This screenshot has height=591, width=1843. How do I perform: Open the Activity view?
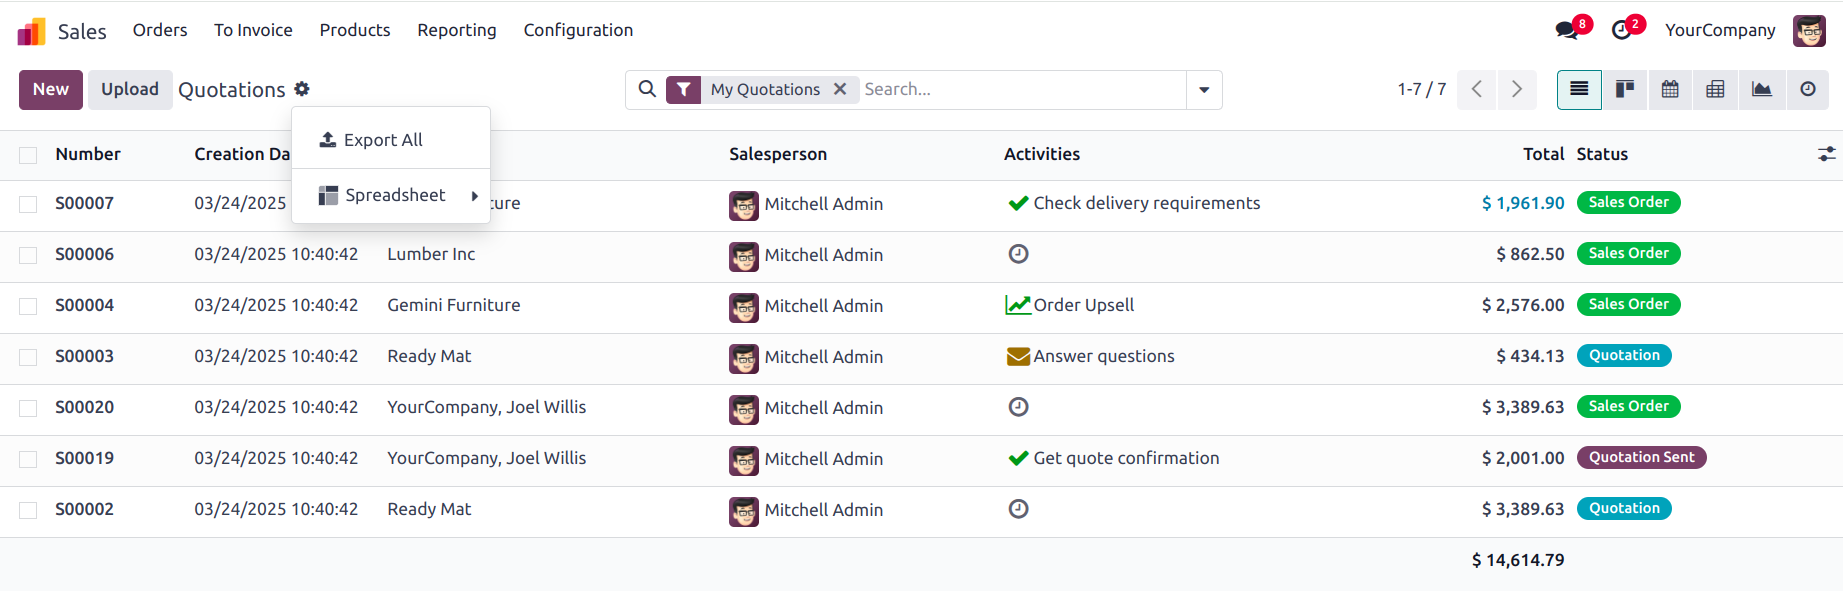point(1807,90)
